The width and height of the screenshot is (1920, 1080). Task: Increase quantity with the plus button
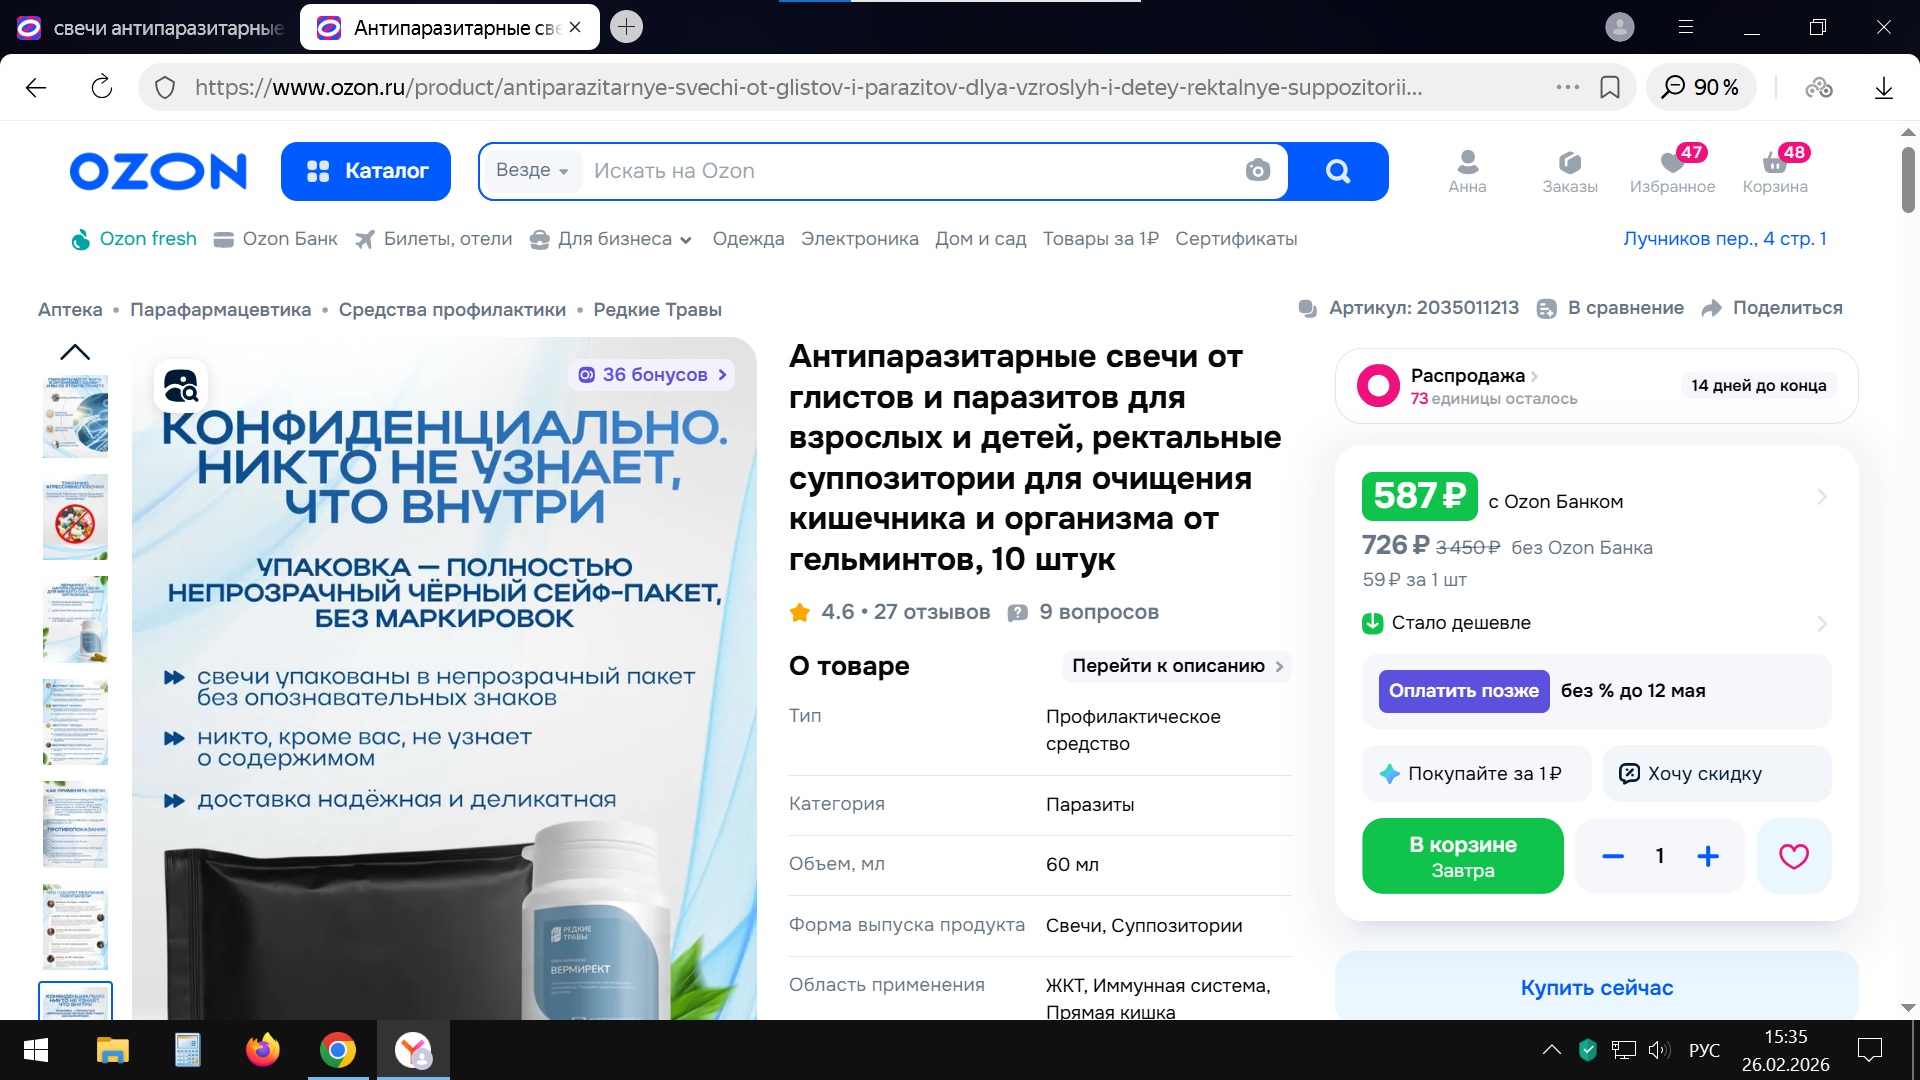point(1708,856)
